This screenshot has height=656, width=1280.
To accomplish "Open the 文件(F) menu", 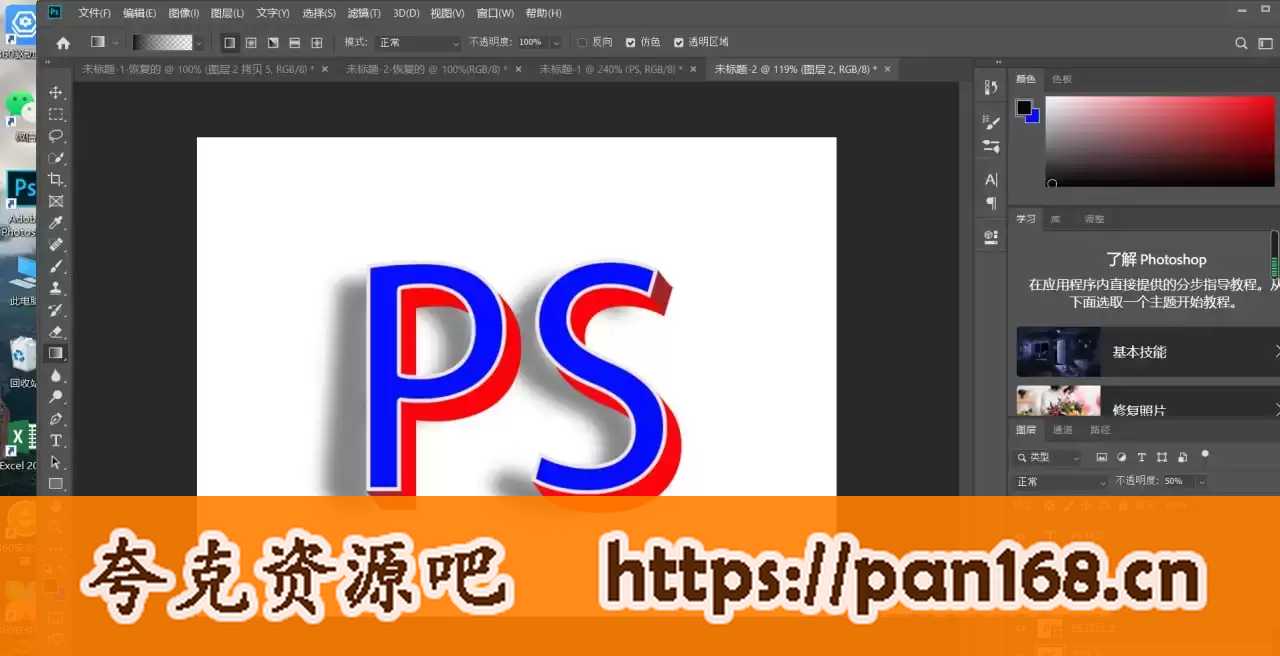I will 94,13.
